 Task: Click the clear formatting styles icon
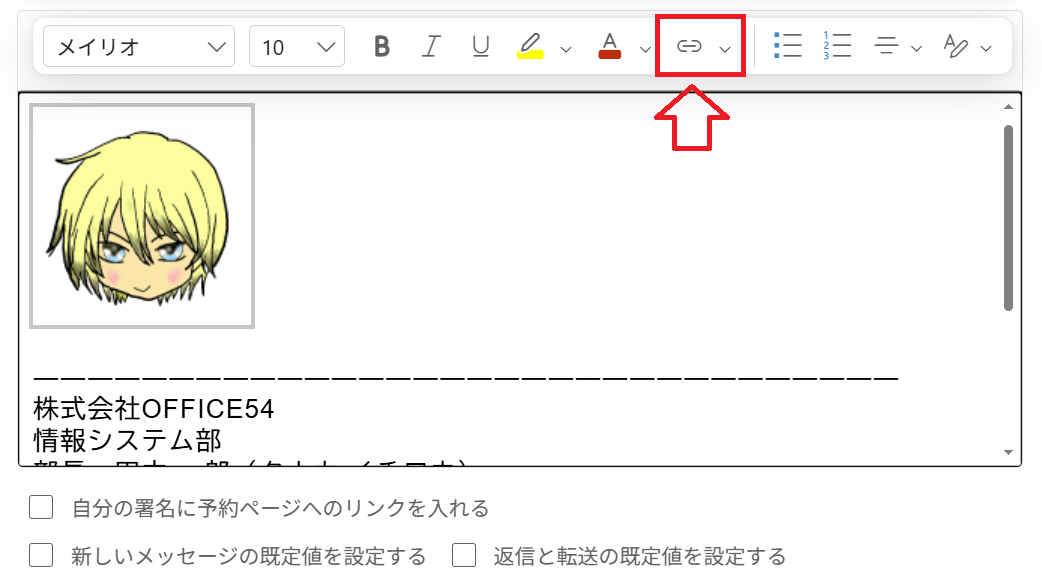coord(956,46)
